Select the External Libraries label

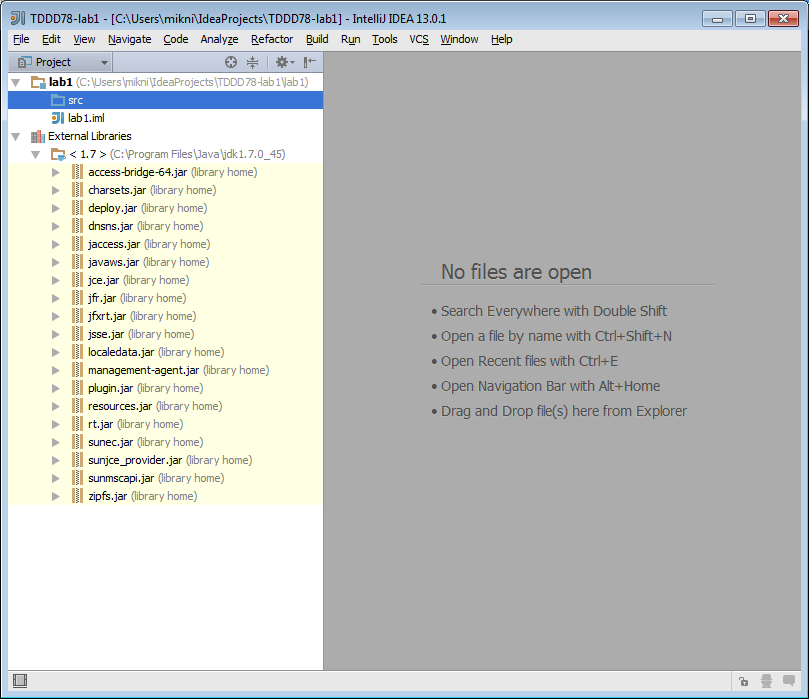click(90, 136)
